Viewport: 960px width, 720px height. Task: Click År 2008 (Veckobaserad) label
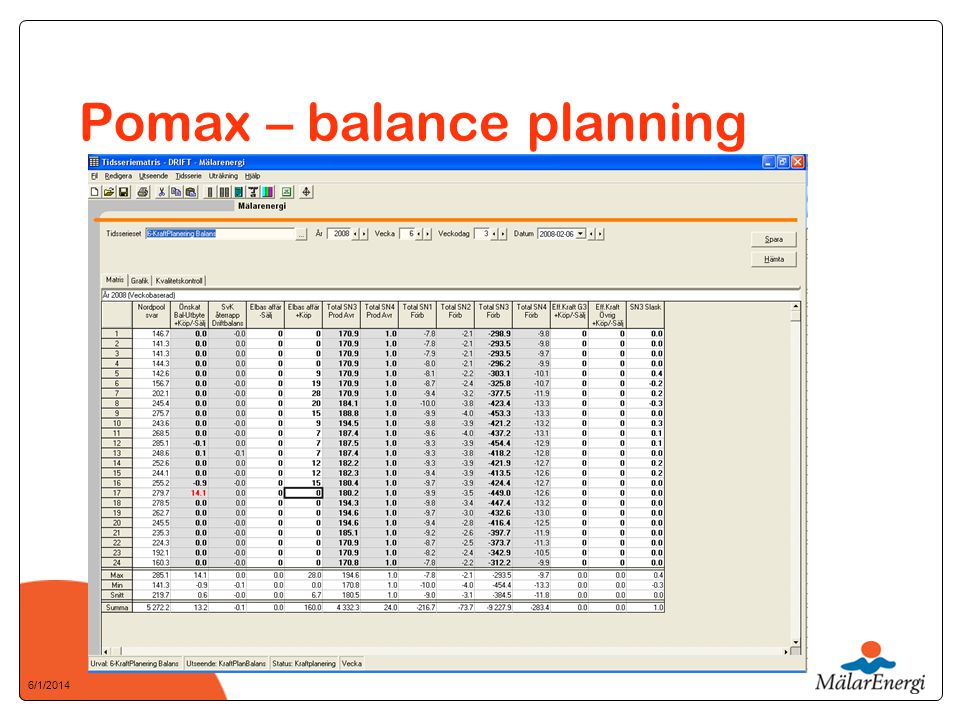tap(139, 295)
